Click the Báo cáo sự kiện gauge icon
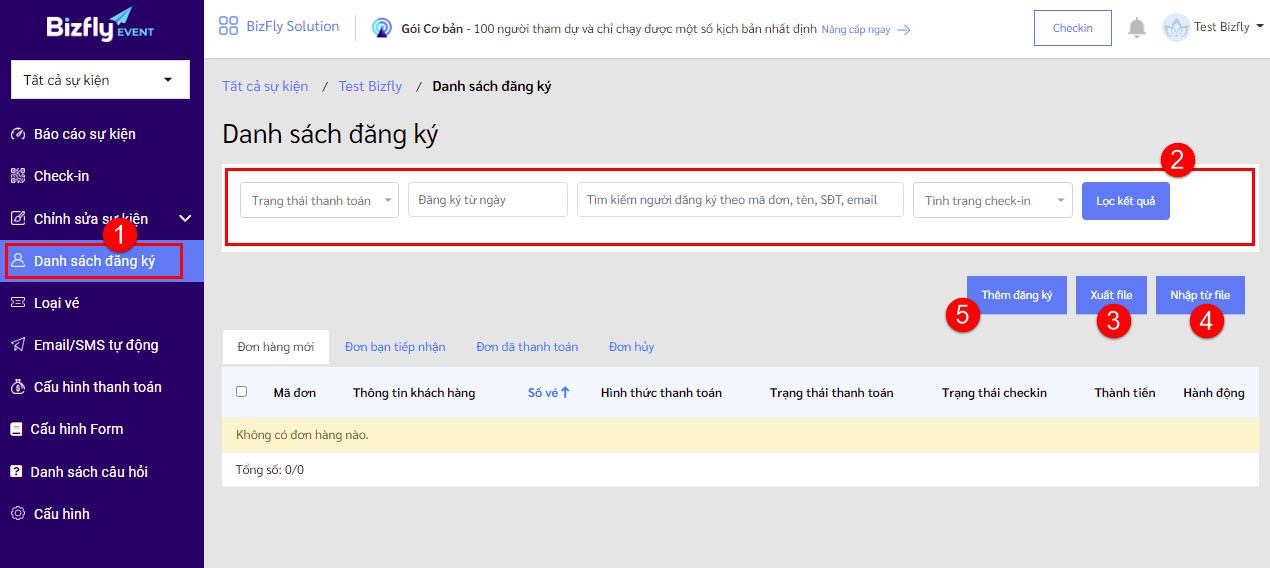The width and height of the screenshot is (1270, 568). point(17,134)
